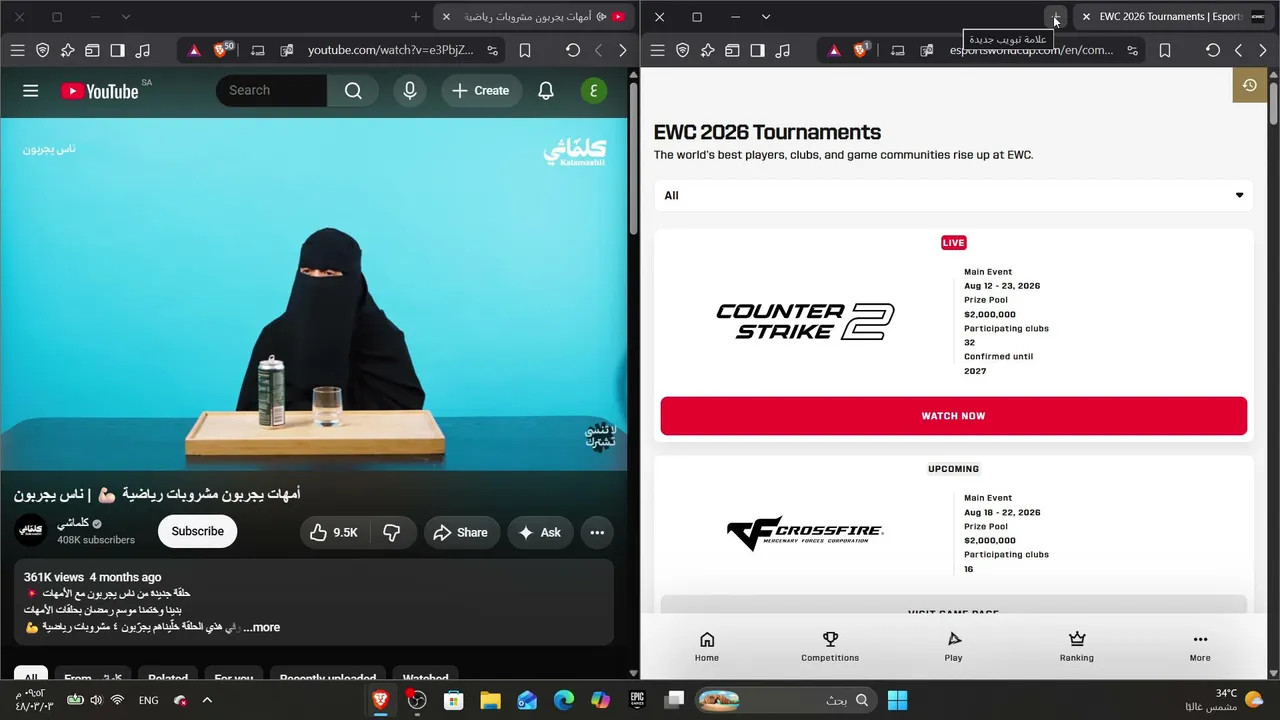Reload the EWC tournaments page
1280x720 pixels.
coord(1213,50)
